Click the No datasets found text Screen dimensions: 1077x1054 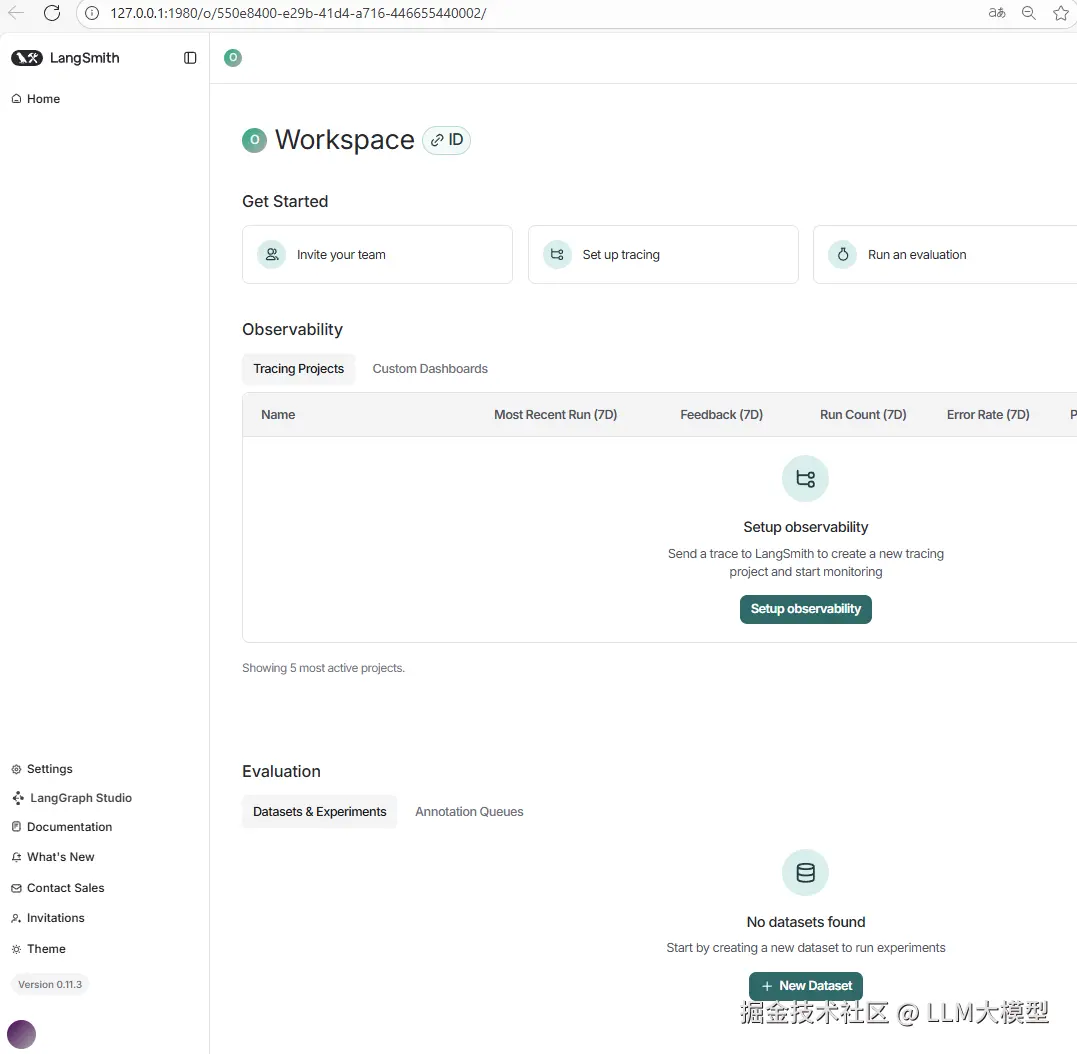coord(806,922)
